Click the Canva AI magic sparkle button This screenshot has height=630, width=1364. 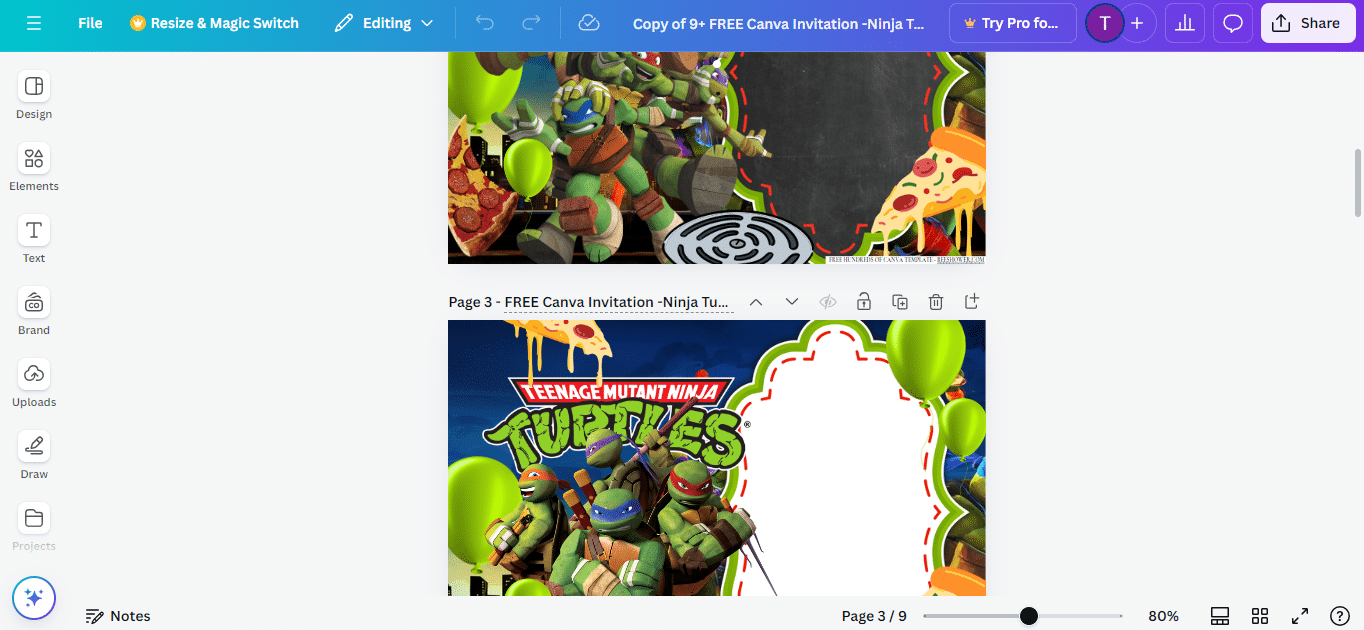point(34,598)
